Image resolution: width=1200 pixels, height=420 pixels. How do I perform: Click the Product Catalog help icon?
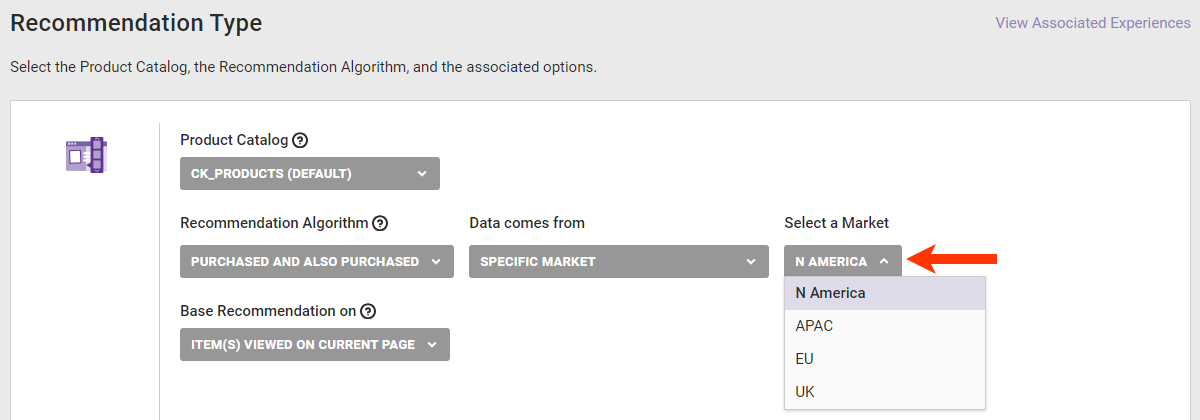point(300,140)
